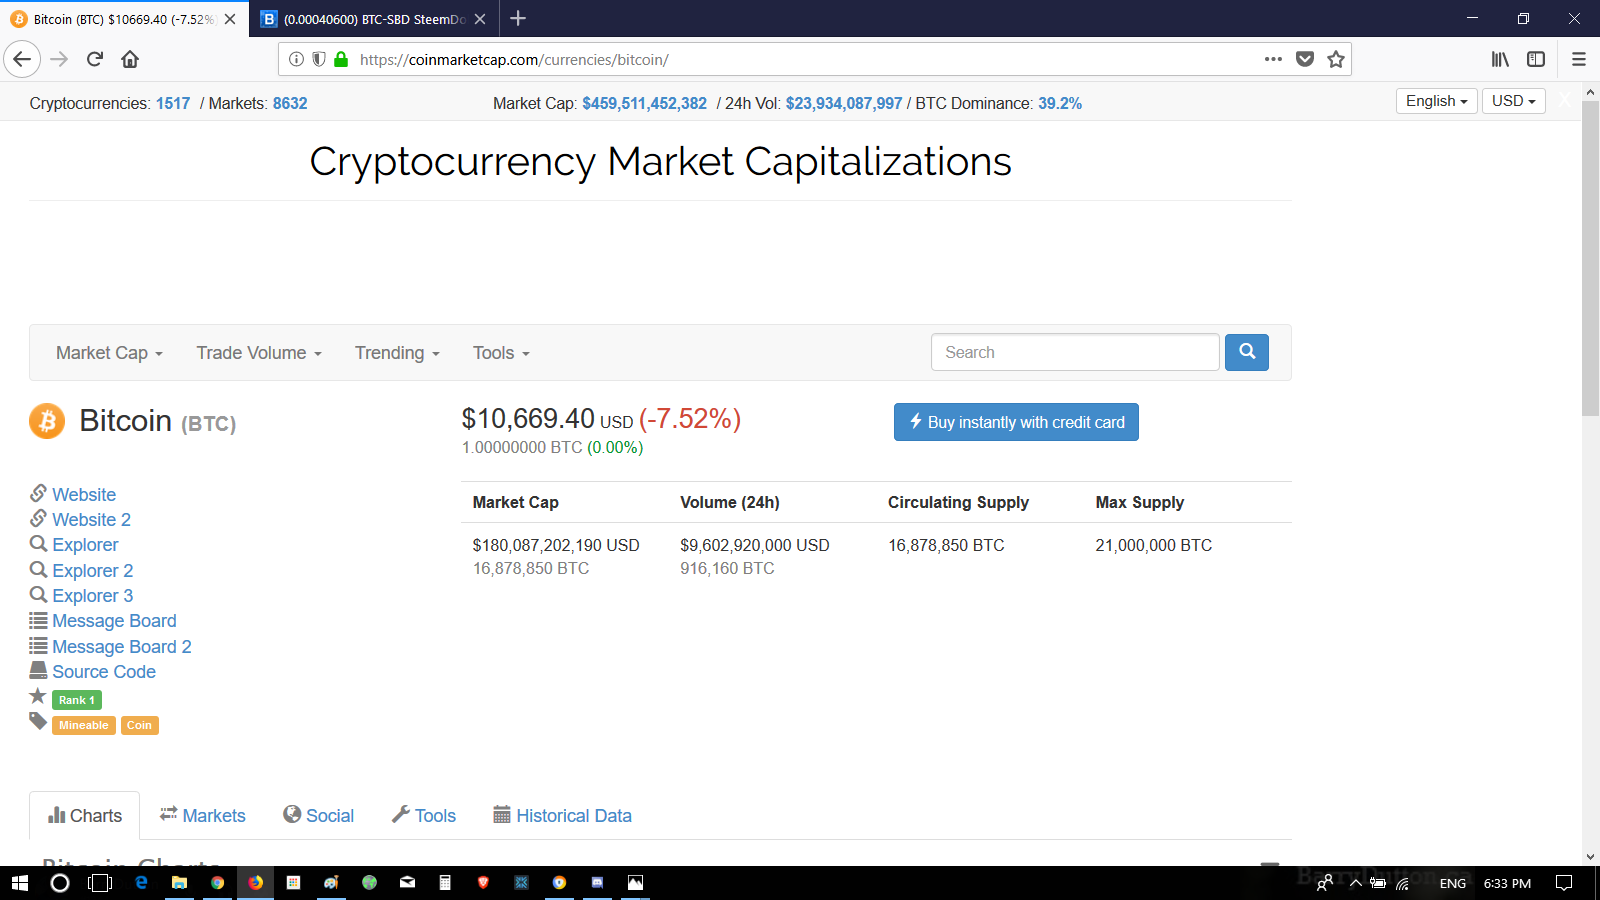Click the magnifier search button
Viewport: 1600px width, 900px height.
[1247, 352]
